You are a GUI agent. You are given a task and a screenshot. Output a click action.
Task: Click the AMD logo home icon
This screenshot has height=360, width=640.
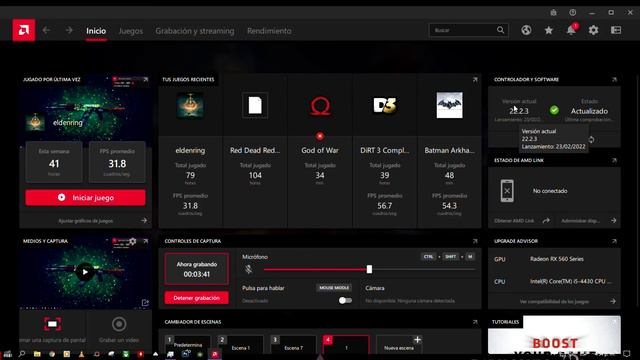23,30
